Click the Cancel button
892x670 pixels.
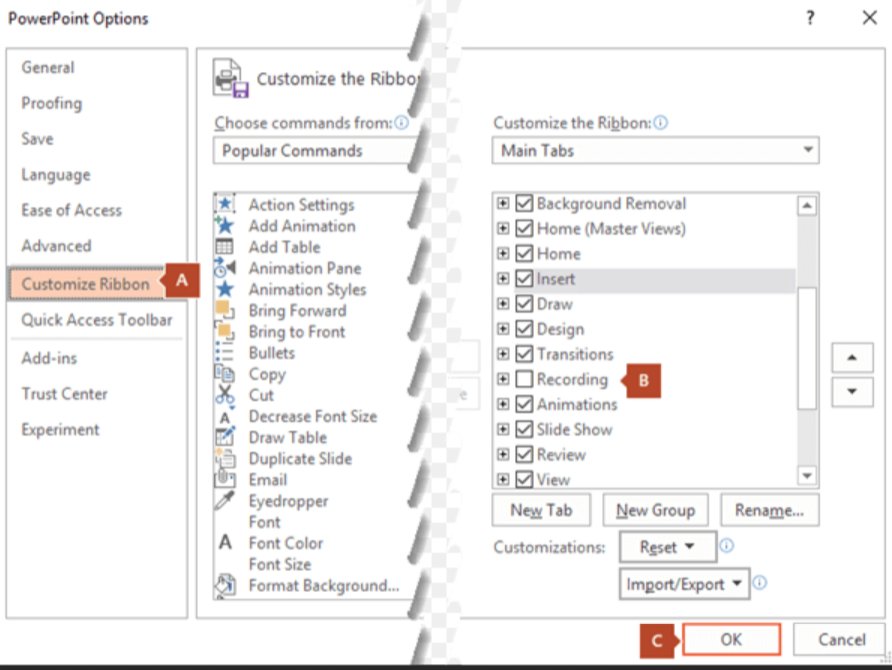[842, 639]
